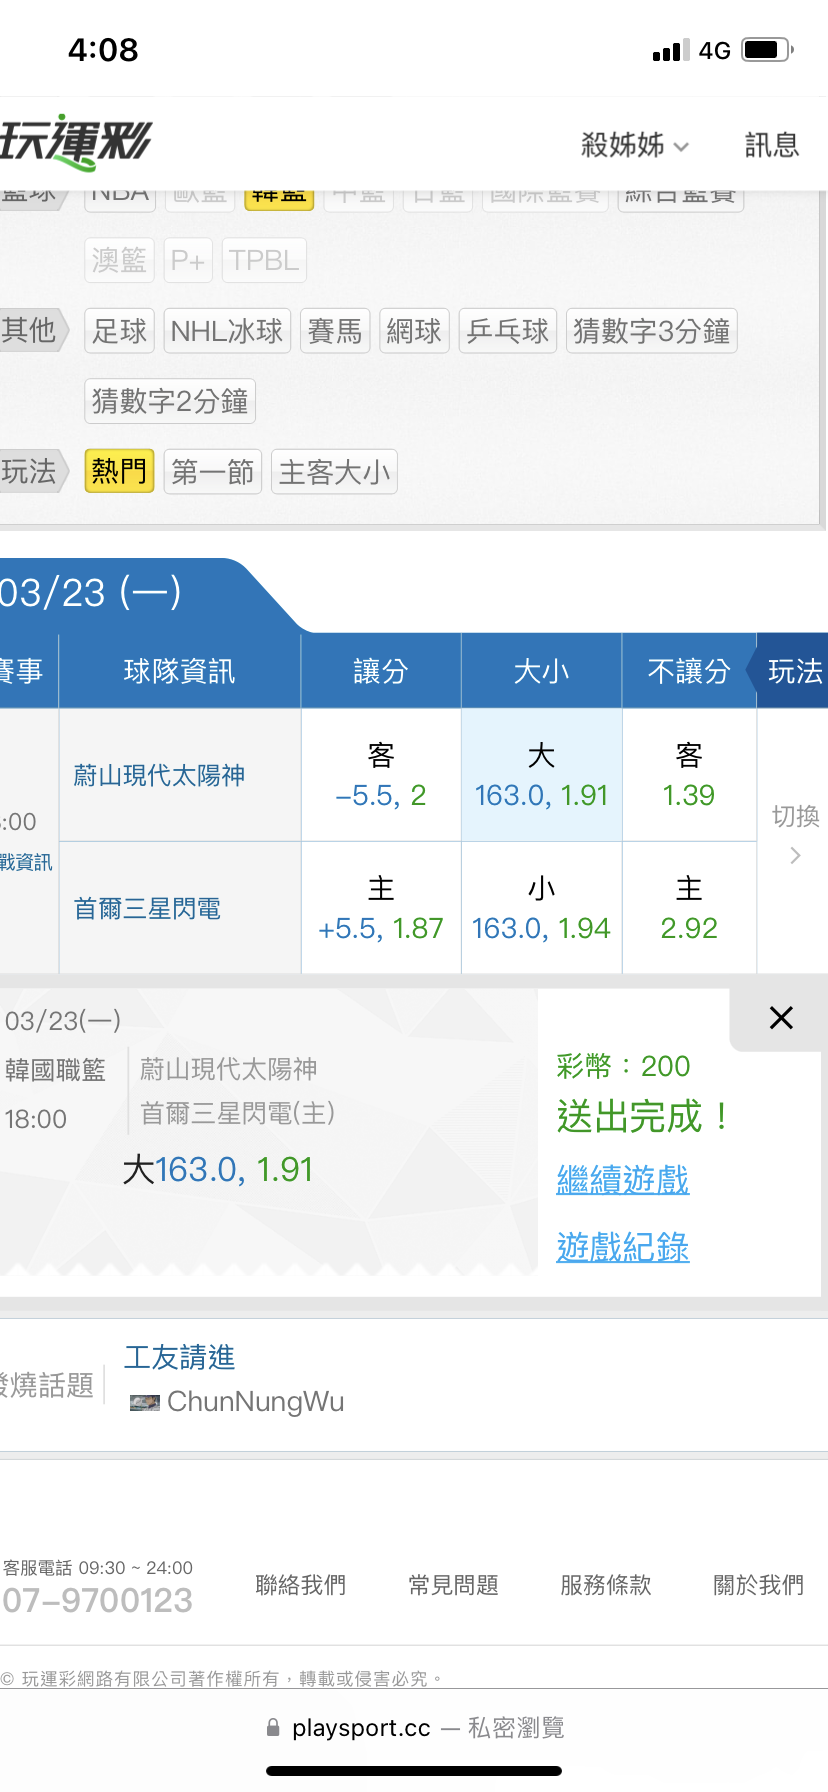Tap the 玩運彩 site logo
This screenshot has width=828, height=1792.
(75, 143)
